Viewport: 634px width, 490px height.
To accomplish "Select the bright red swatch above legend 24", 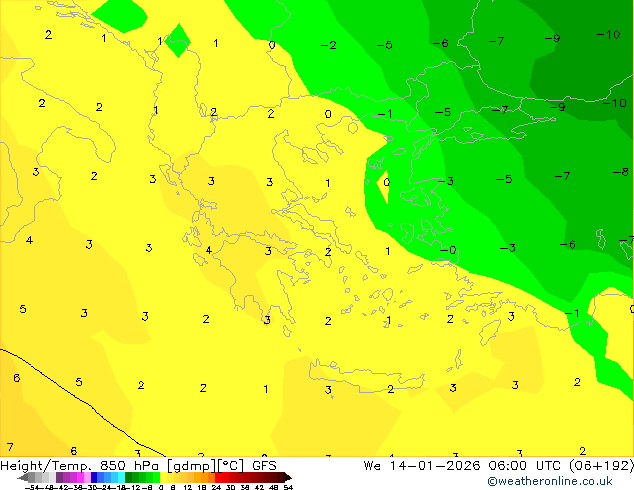I will point(218,477).
